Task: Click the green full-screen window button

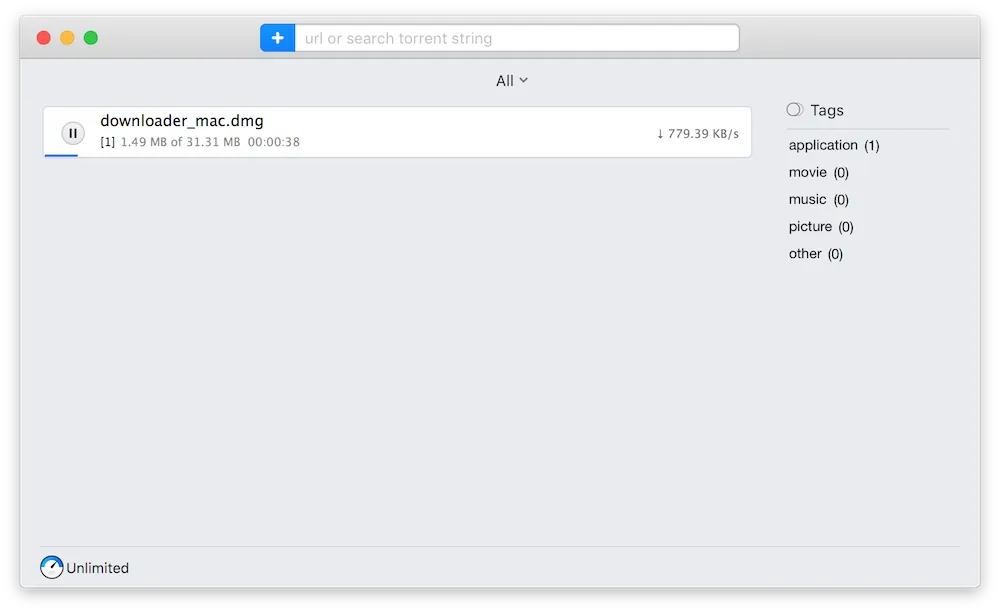Action: pyautogui.click(x=91, y=38)
